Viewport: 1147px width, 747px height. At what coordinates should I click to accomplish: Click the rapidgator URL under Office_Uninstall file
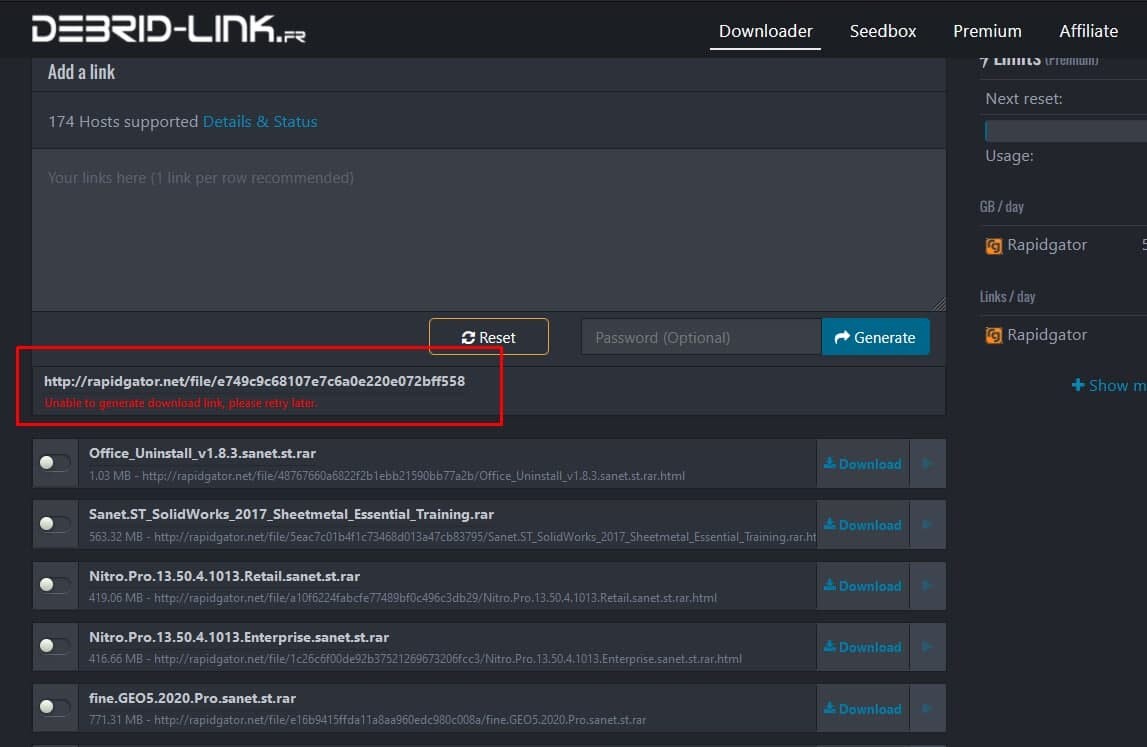413,476
